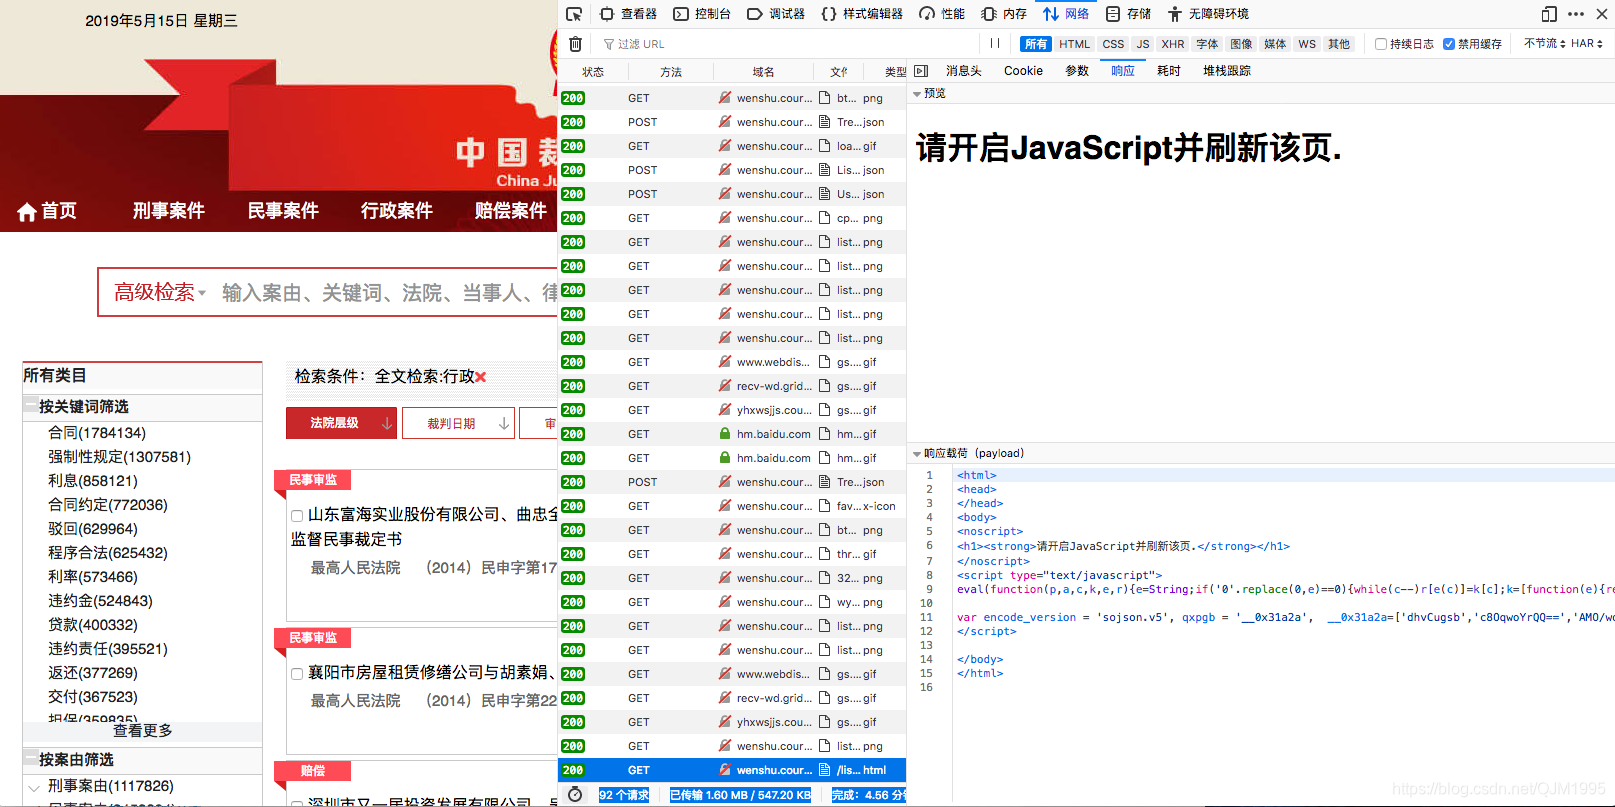Click performance analysis stopwatch icon in status bar
Screen dimensions: 1615x807
pos(575,795)
